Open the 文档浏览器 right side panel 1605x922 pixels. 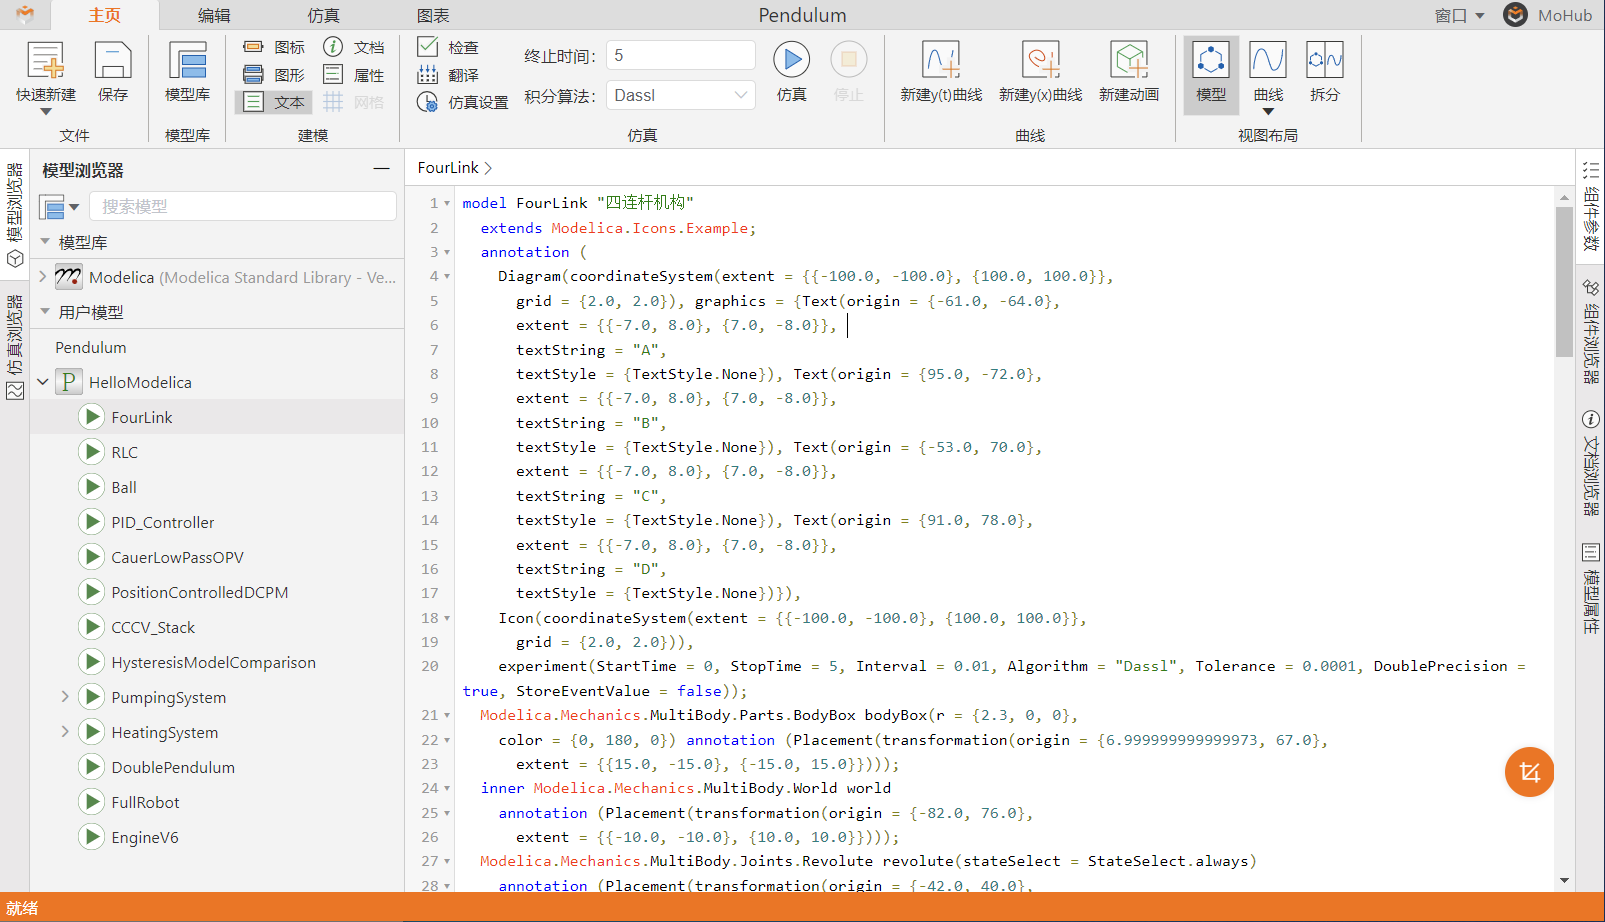pos(1591,463)
